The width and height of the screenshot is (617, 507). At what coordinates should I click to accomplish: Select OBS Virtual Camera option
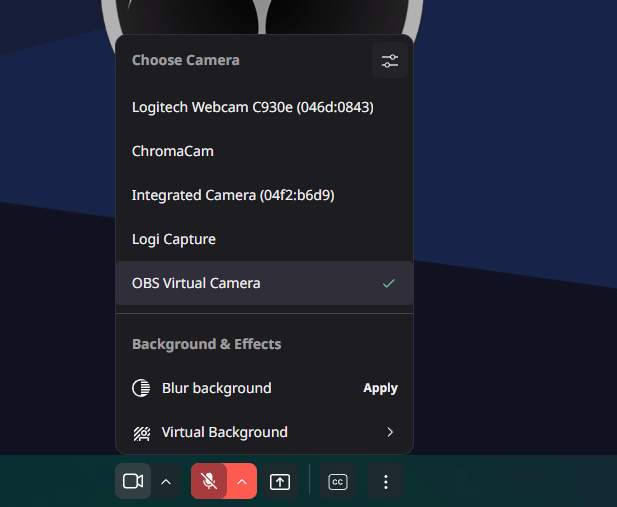coord(264,283)
